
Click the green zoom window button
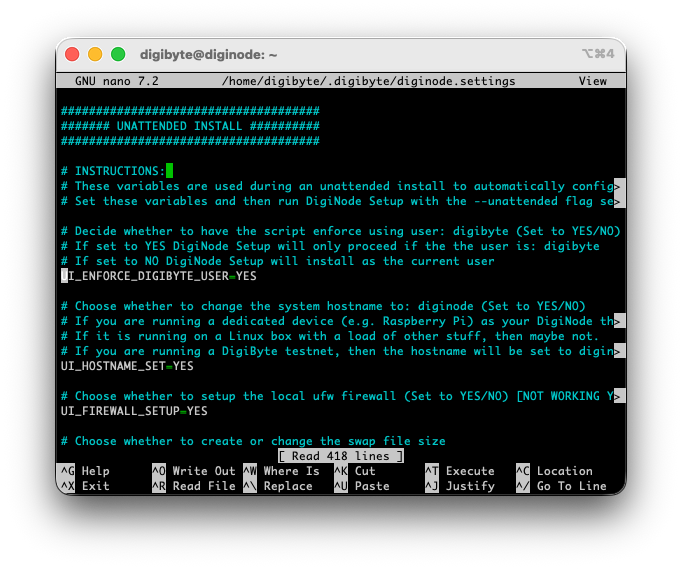[118, 54]
